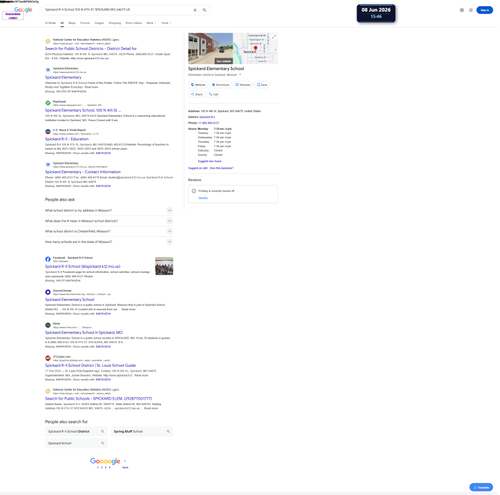This screenshot has height=495, width=500.
Task: Expand the map with the fullscreen arrows icon
Action: 274,37
